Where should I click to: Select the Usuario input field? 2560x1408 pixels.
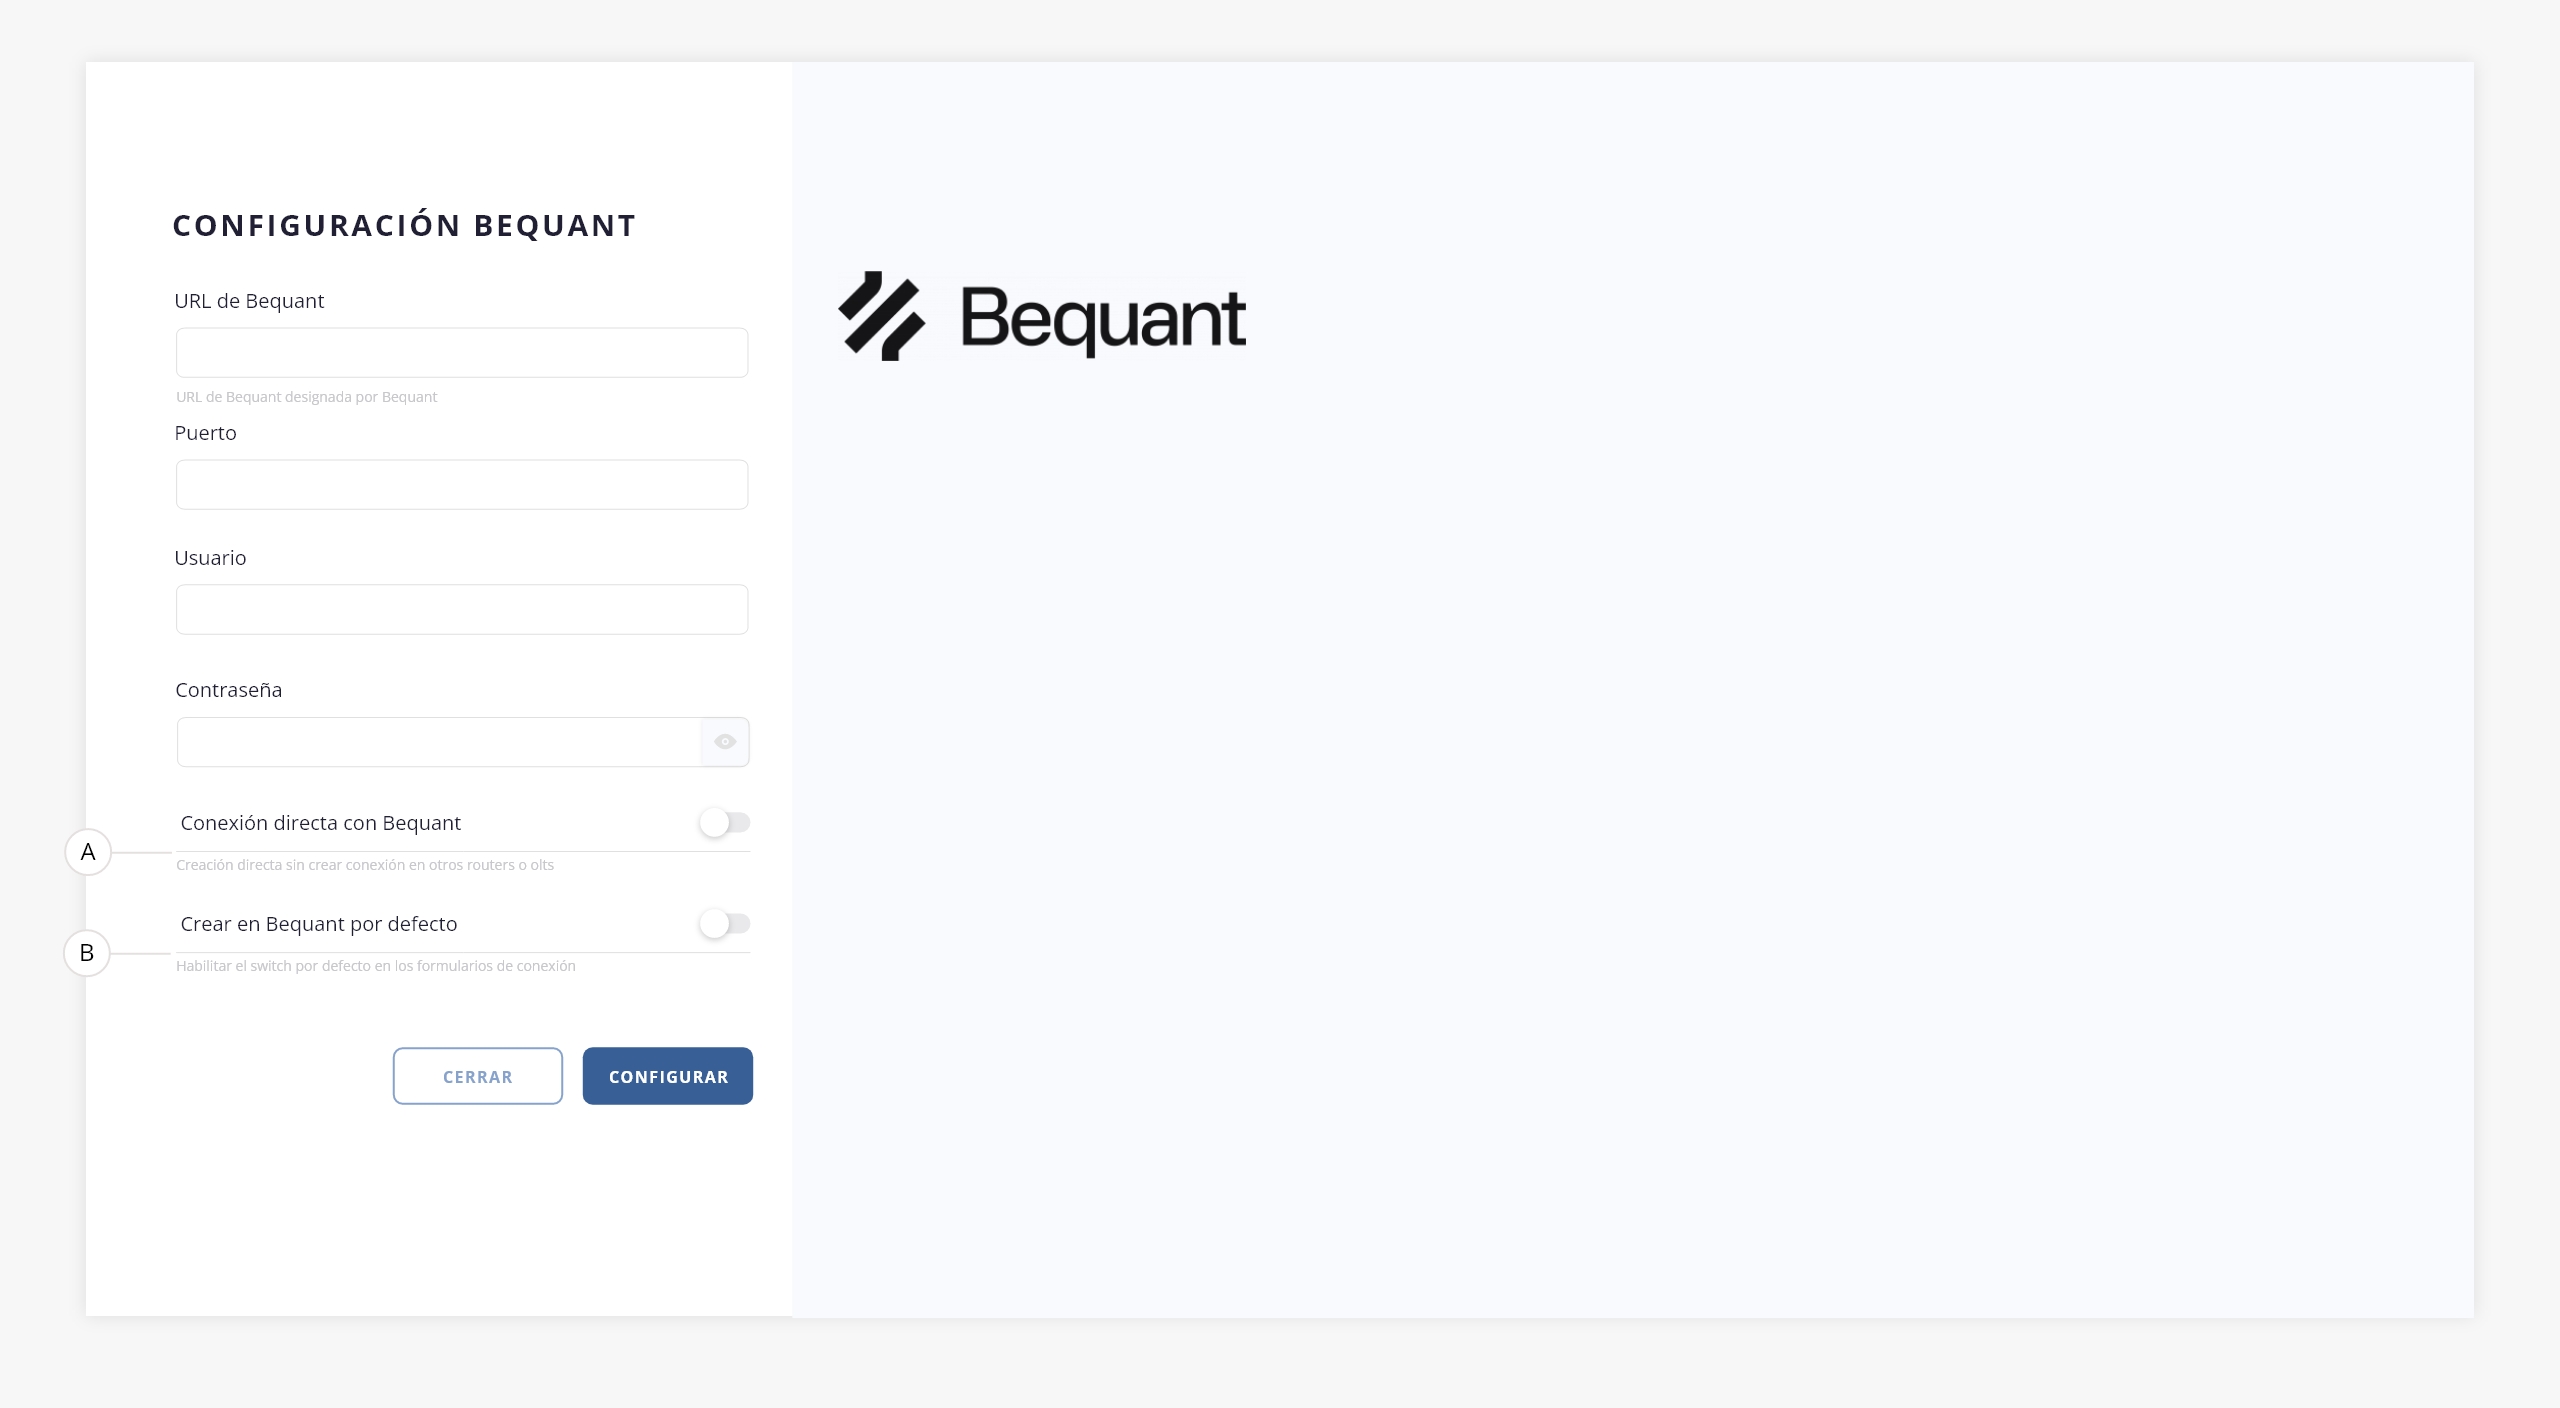(x=462, y=610)
